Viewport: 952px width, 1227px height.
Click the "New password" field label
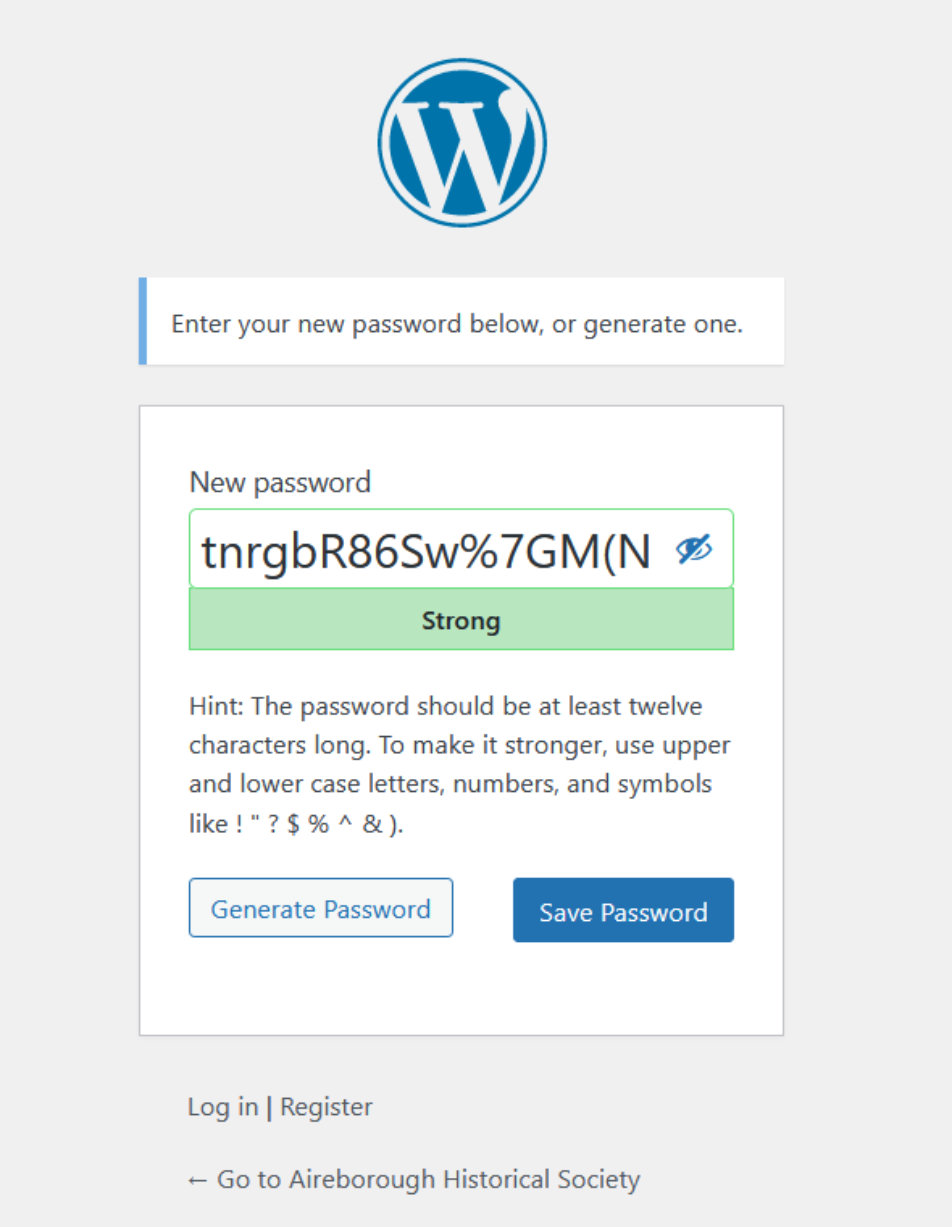pos(280,482)
